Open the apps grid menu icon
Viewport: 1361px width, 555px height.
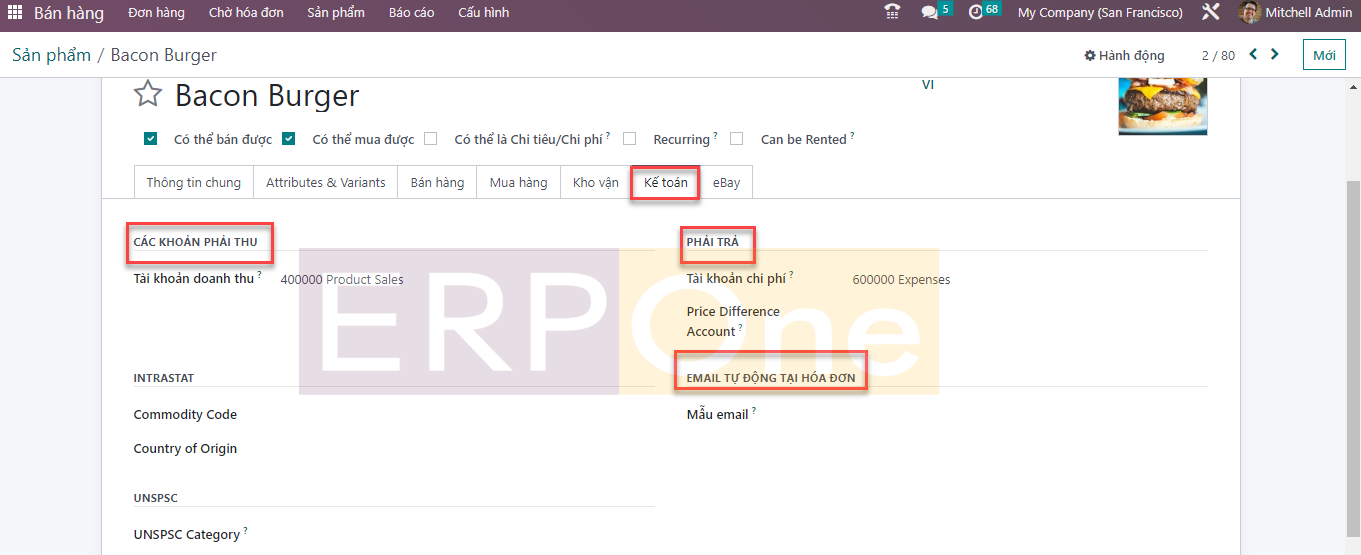pyautogui.click(x=15, y=13)
